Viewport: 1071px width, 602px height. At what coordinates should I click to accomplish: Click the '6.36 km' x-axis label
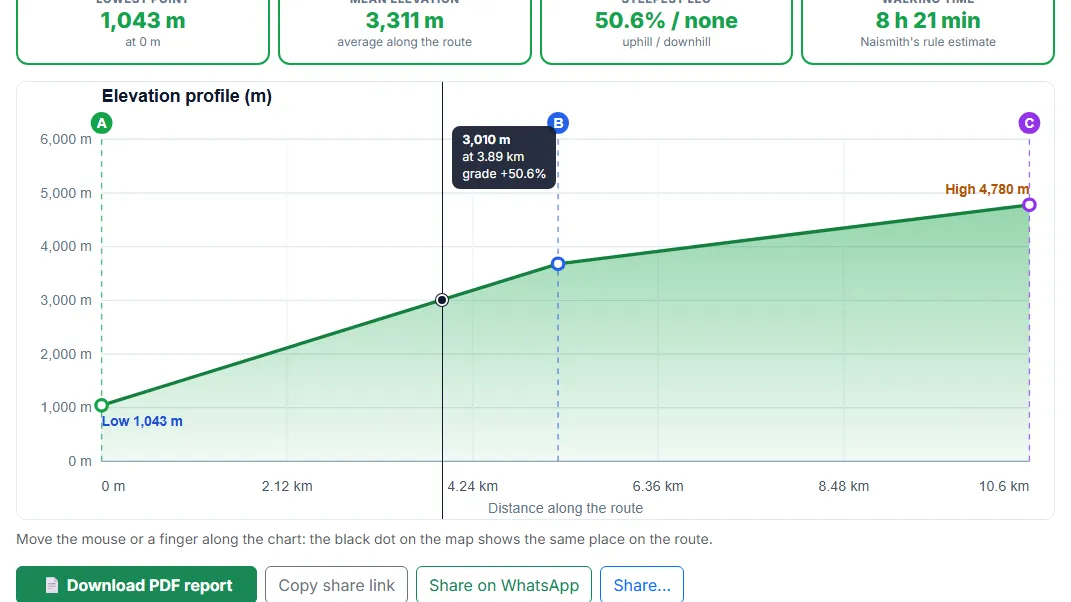coord(658,487)
